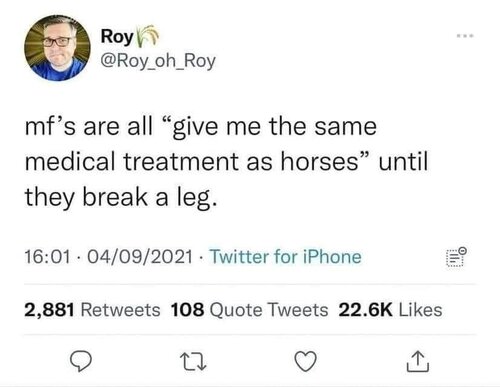
Task: Like the tweet with heart icon
Action: (x=306, y=362)
